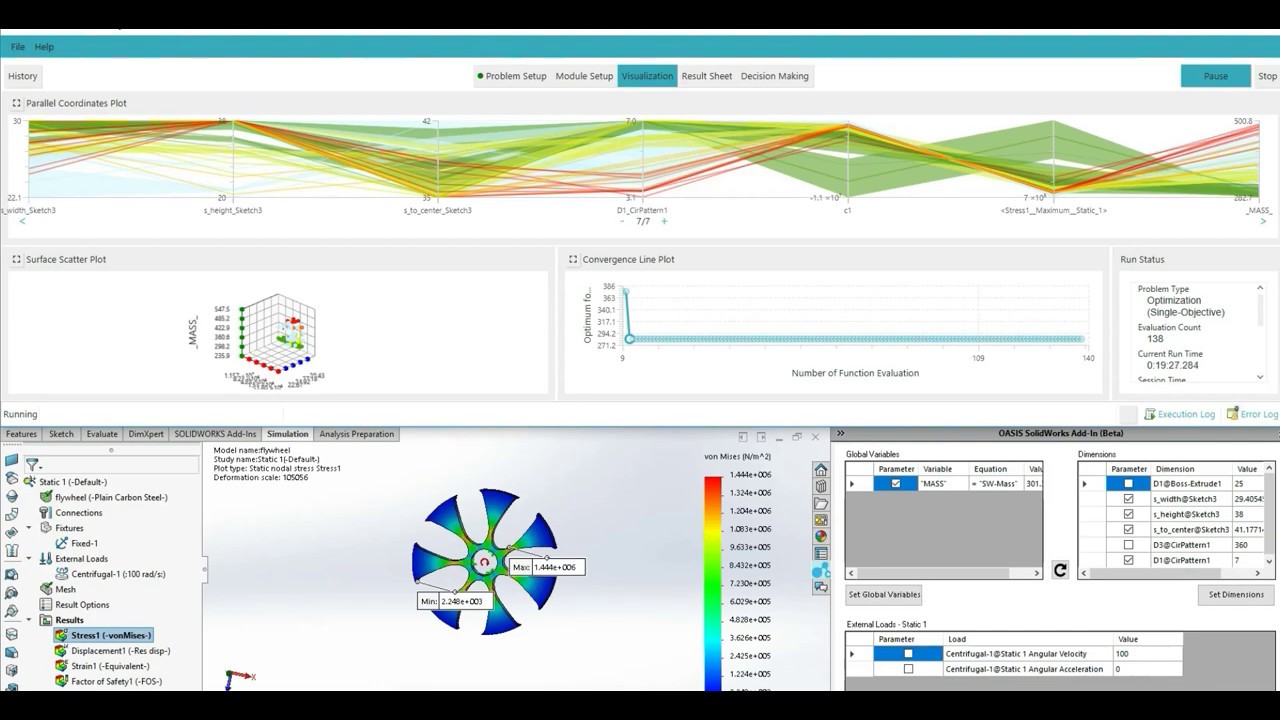Viewport: 1280px width, 720px height.
Task: Click the von Mises color legend bar
Action: [712, 584]
